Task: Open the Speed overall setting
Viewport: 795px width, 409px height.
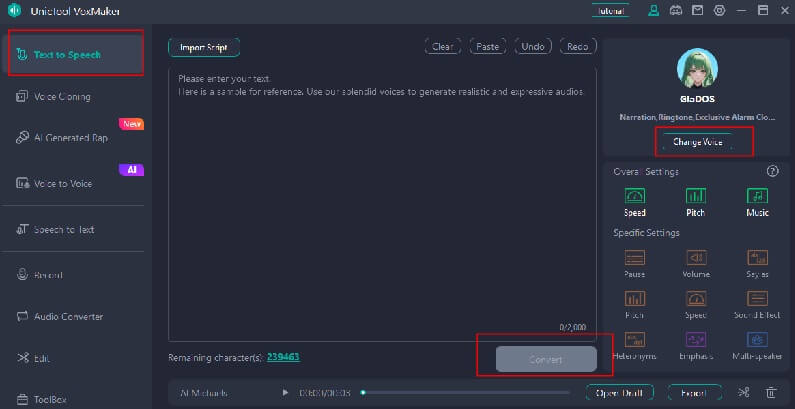Action: pos(634,197)
